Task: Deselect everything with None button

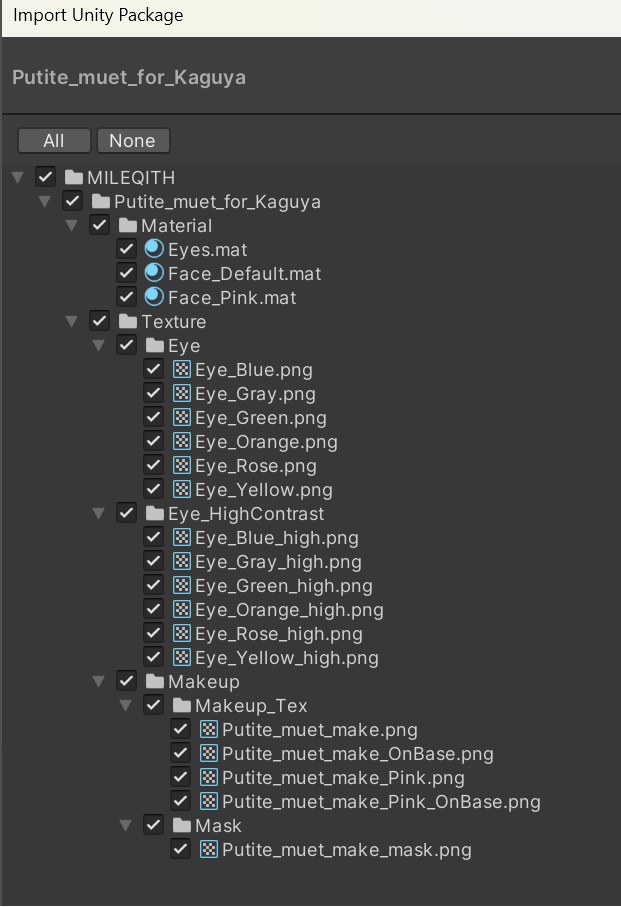Action: (x=133, y=141)
